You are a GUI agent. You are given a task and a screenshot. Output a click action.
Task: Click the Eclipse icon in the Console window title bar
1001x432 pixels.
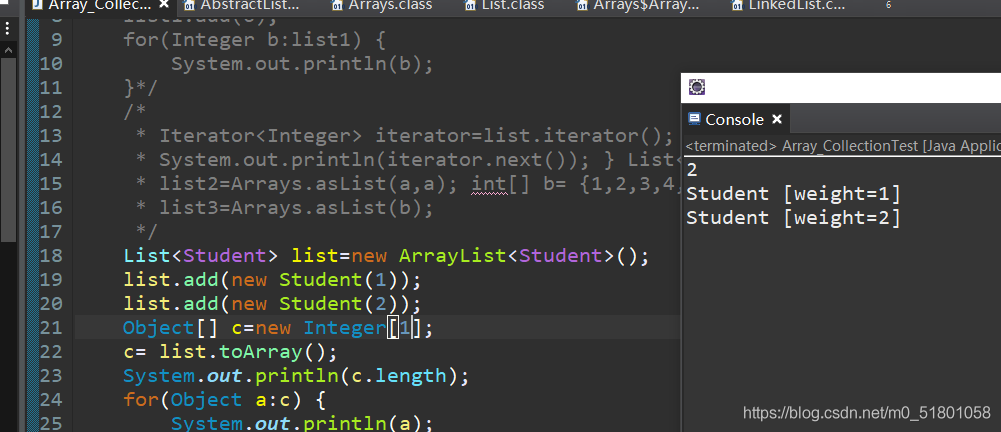coord(696,87)
